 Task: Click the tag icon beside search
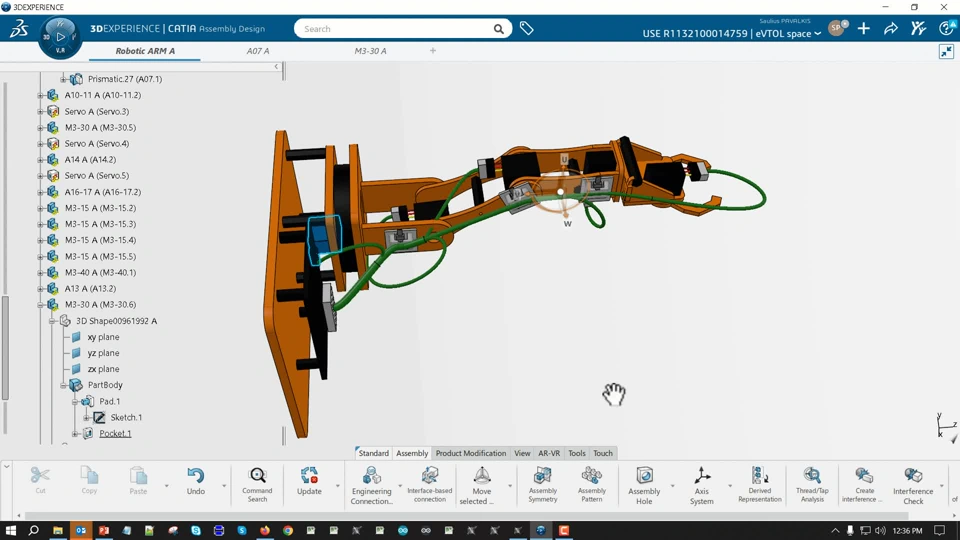pos(527,28)
